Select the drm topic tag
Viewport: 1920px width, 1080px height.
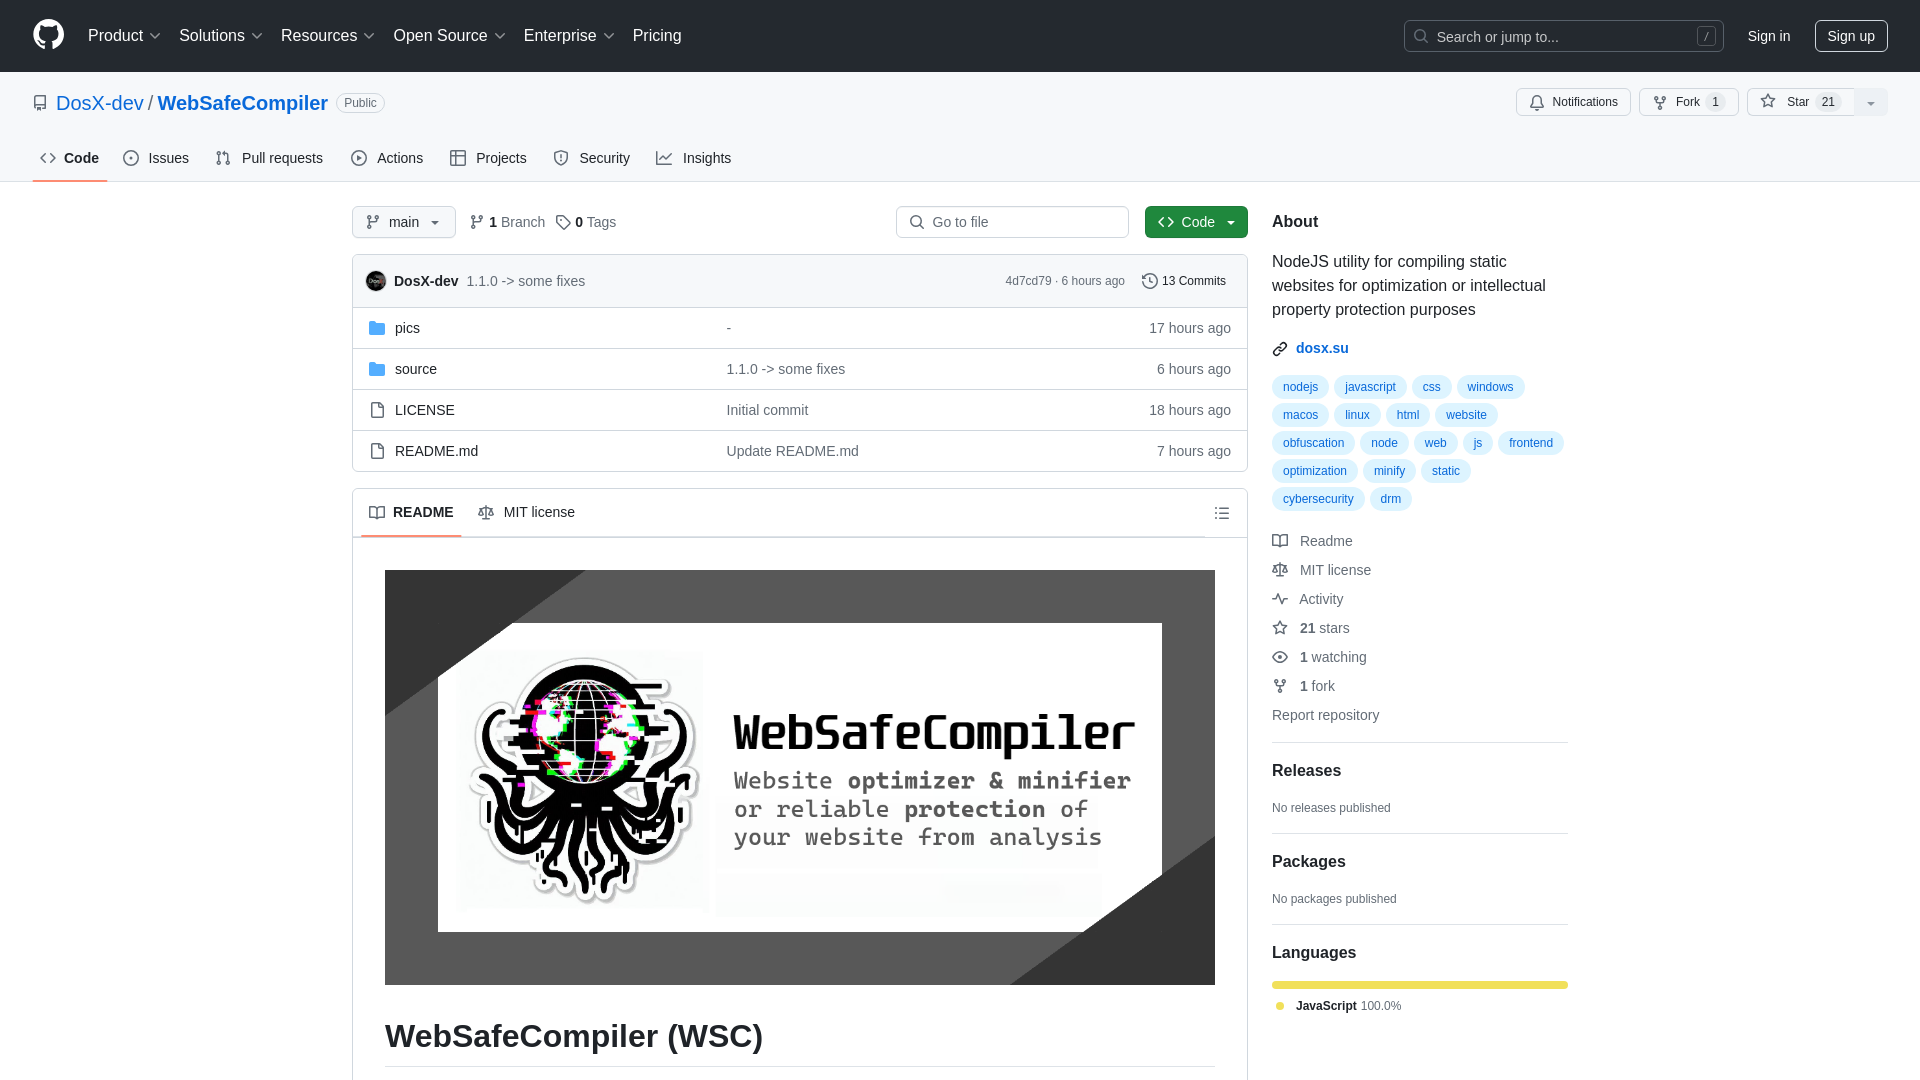click(x=1391, y=499)
